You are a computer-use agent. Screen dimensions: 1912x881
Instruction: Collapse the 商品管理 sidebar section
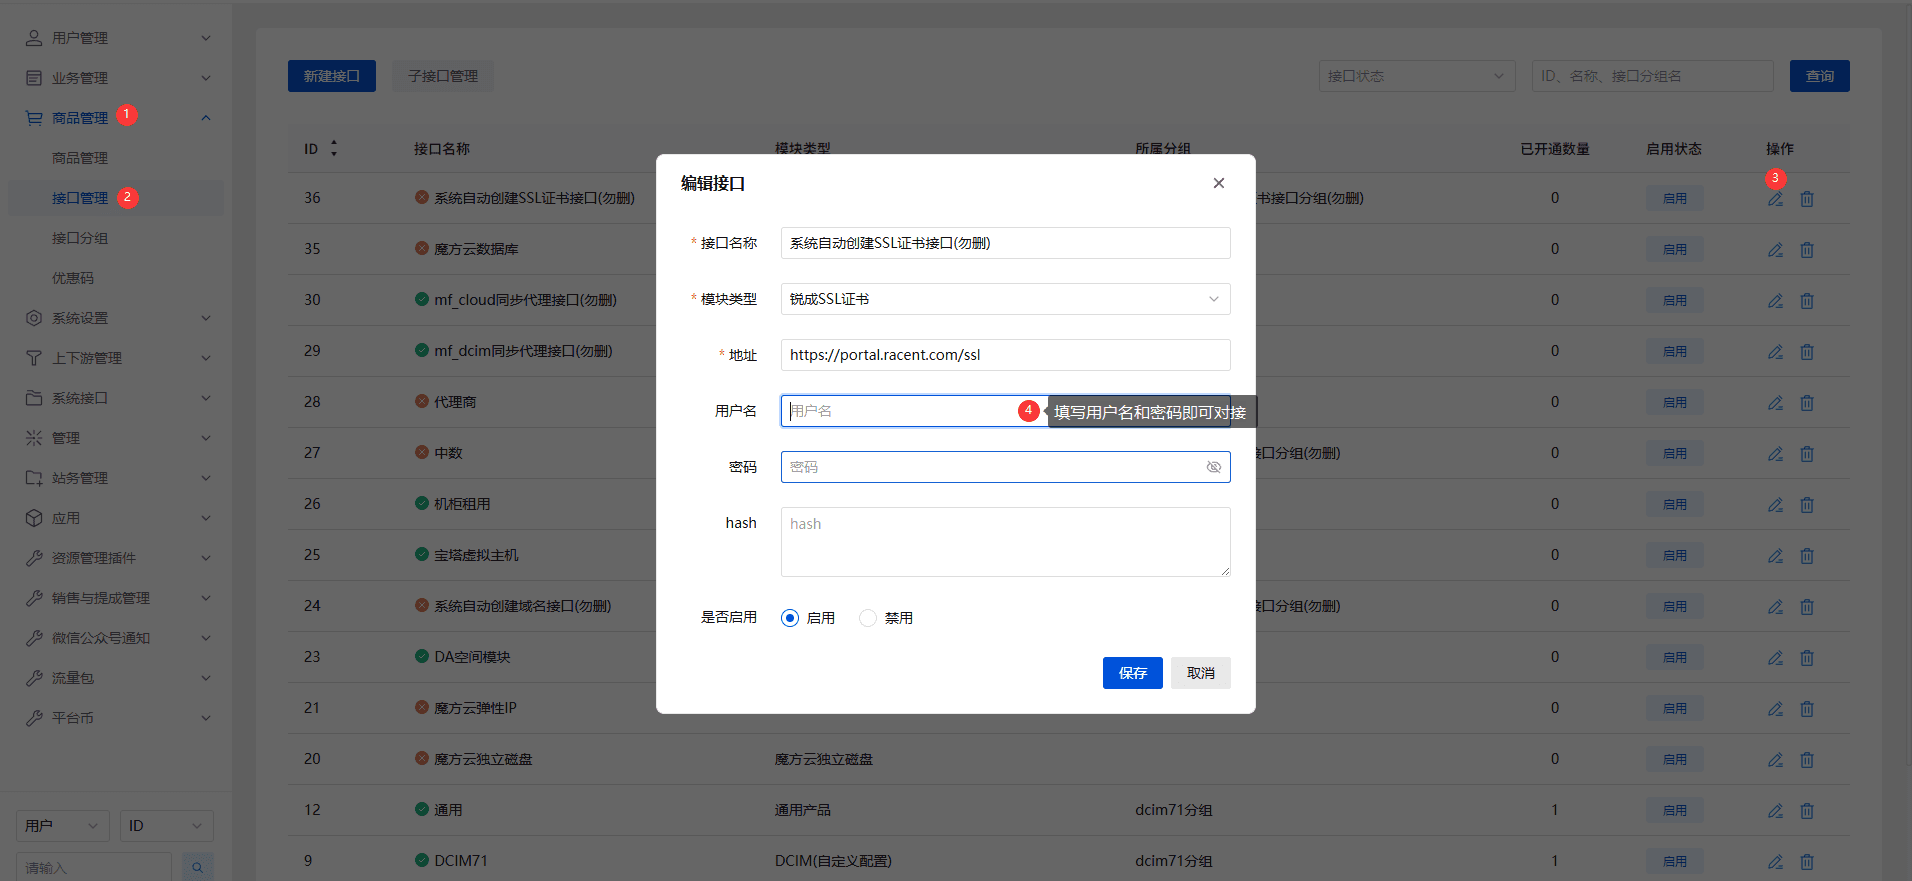[x=206, y=118]
